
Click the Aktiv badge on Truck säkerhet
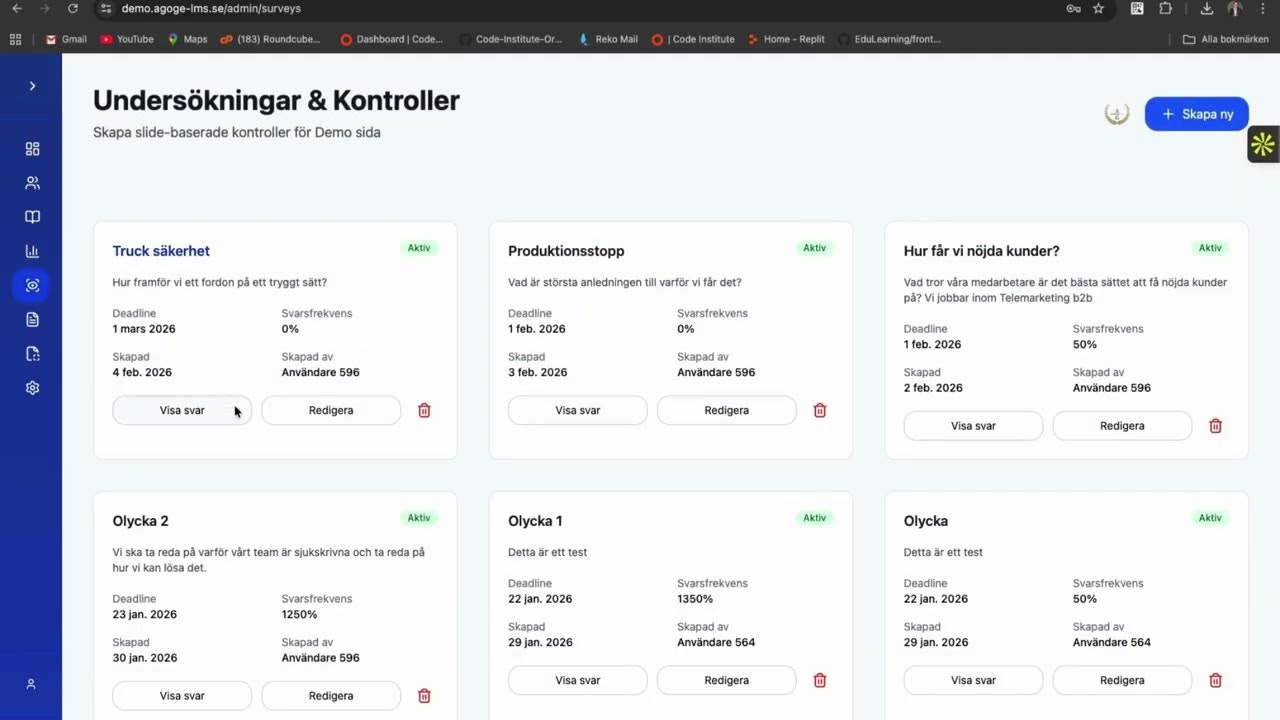pyautogui.click(x=419, y=248)
